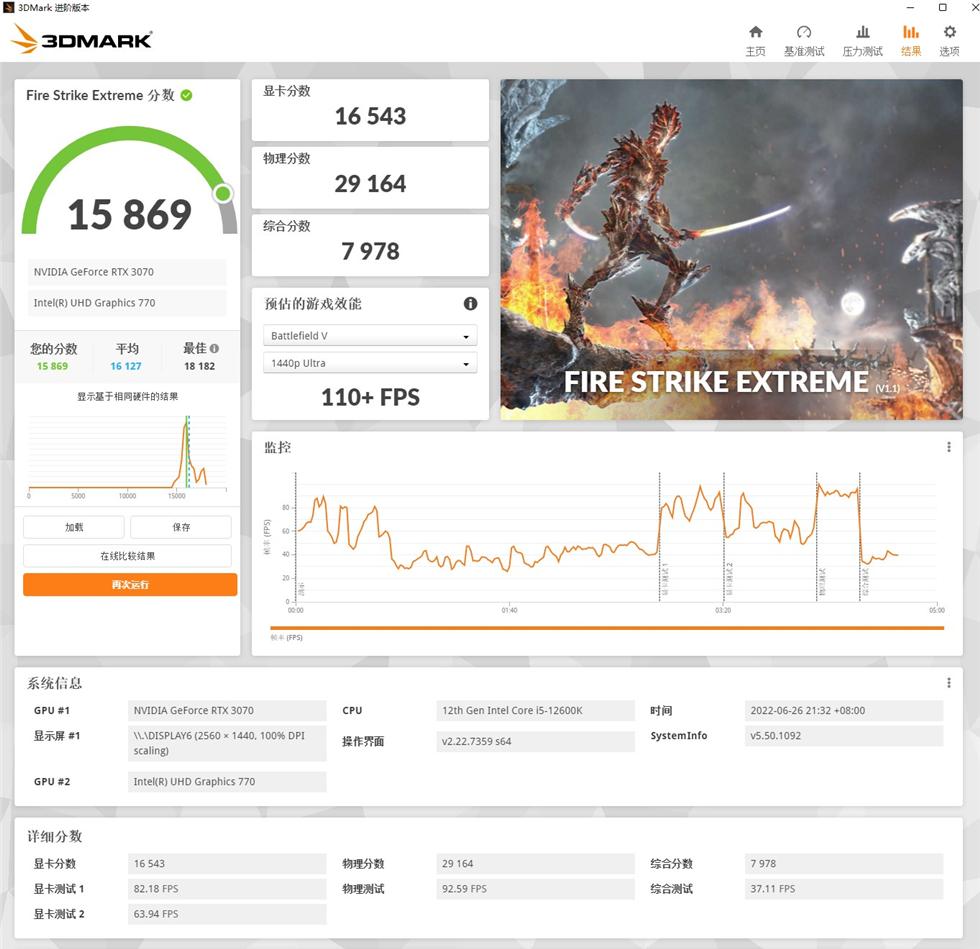980x949 pixels.
Task: Click the GPU #2 Intel UHD Graphics value
Action: (227, 781)
